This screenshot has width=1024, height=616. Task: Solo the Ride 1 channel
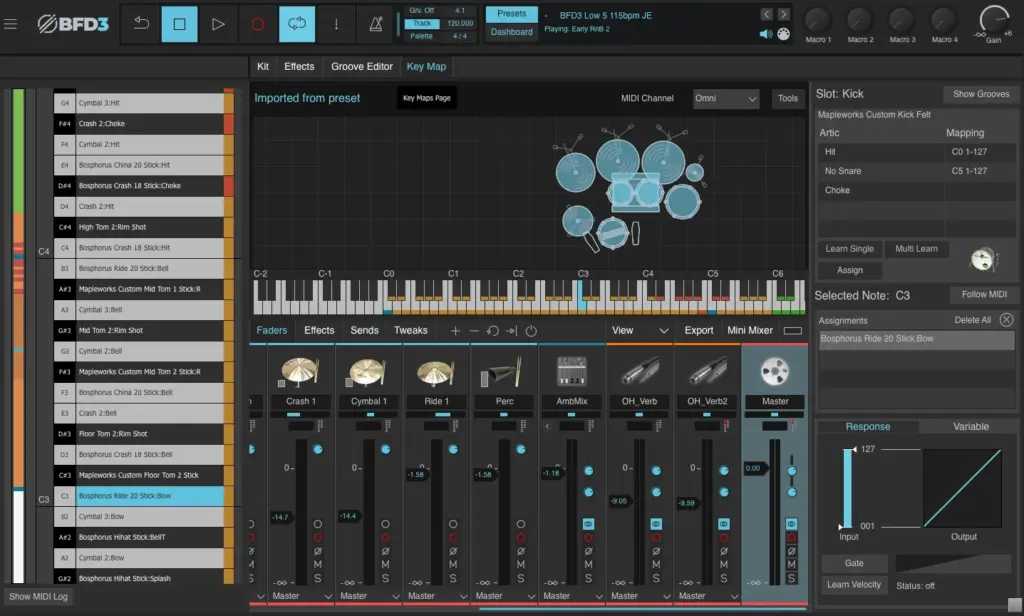pyautogui.click(x=453, y=578)
